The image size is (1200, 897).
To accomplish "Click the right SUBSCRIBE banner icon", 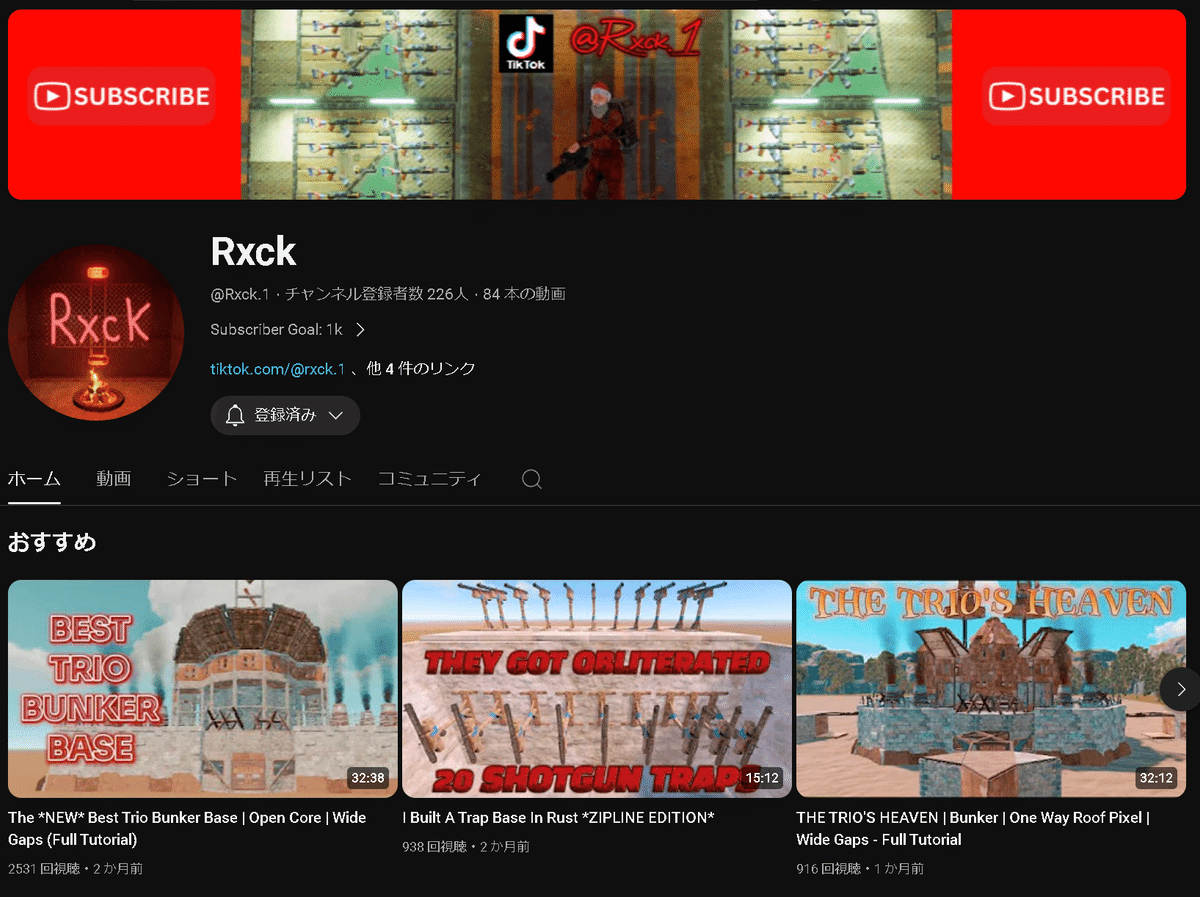I will point(1076,96).
